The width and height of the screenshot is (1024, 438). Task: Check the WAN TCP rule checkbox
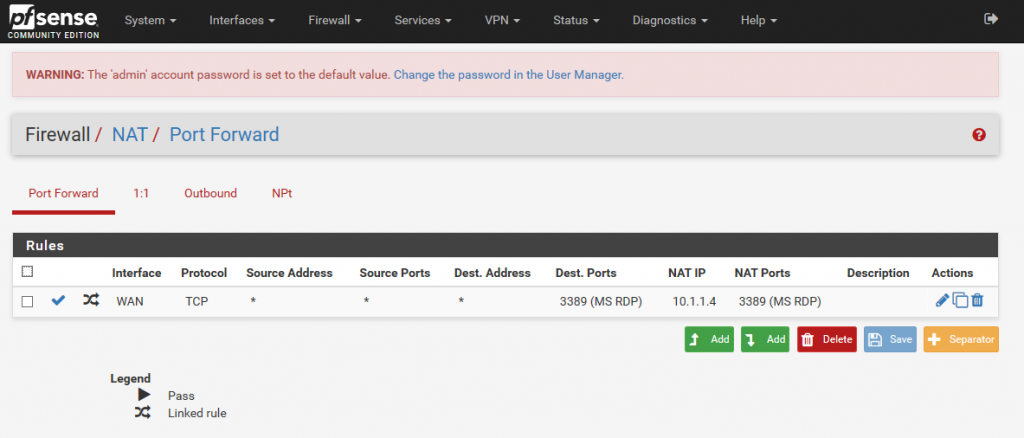click(28, 301)
